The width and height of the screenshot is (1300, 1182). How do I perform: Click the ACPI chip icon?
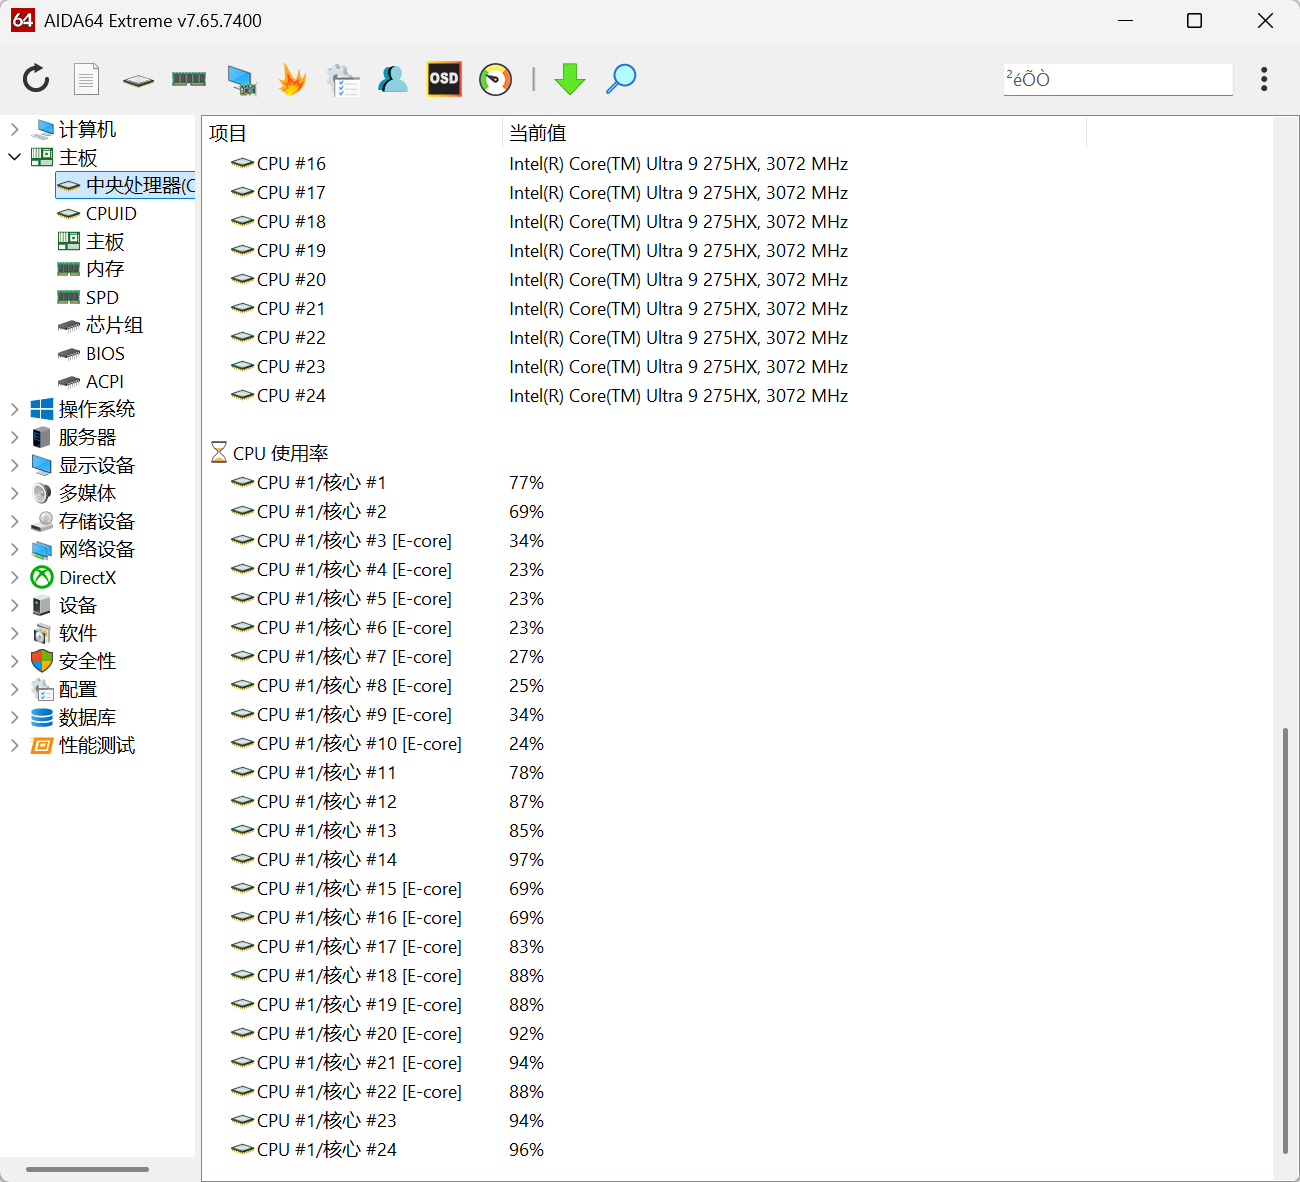(68, 381)
